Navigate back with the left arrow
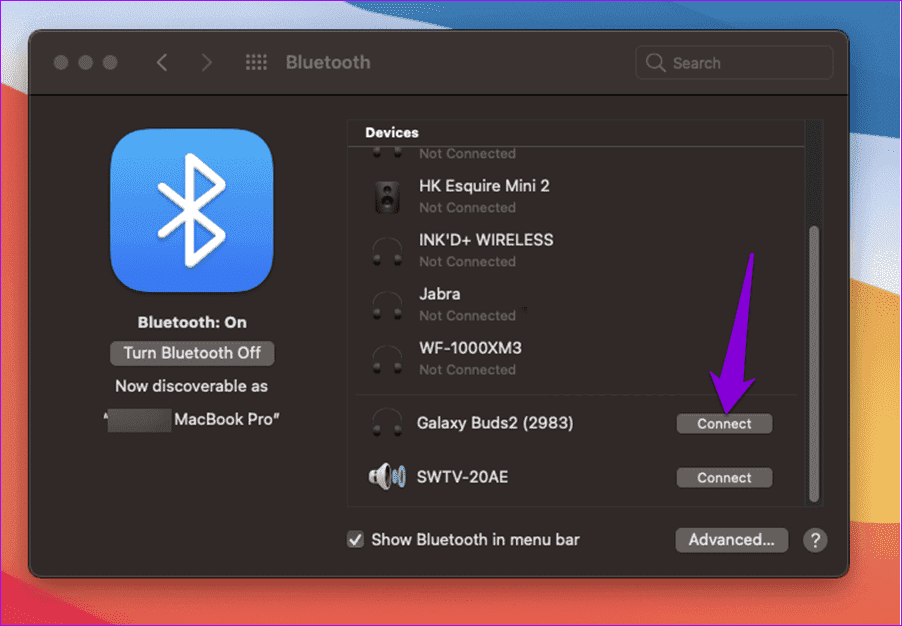Viewport: 902px width, 626px height. tap(162, 62)
